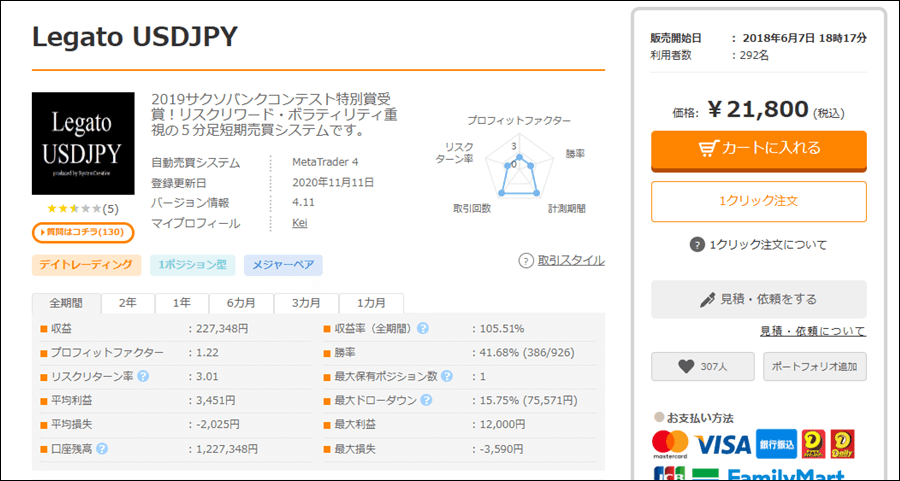The height and width of the screenshot is (481, 900).
Task: Click the 利用者数 292名 value
Action: [754, 56]
